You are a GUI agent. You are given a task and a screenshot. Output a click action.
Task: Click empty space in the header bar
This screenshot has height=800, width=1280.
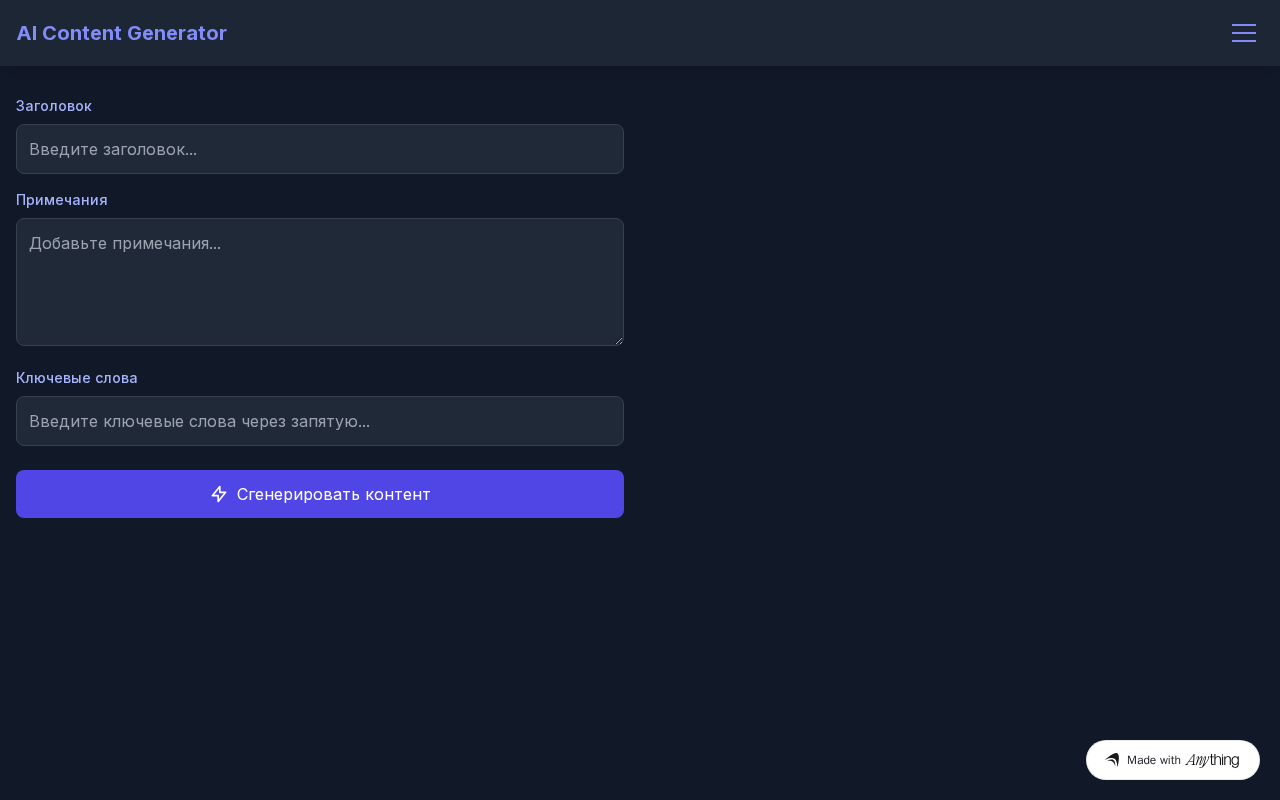click(700, 33)
